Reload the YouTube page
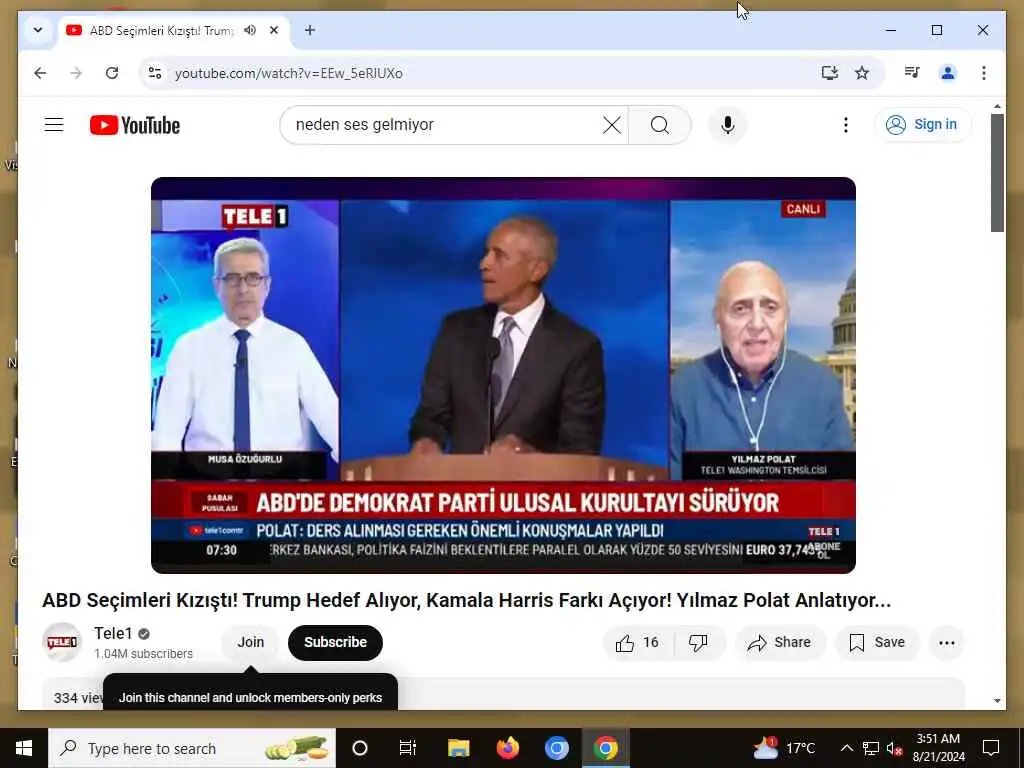 point(112,73)
